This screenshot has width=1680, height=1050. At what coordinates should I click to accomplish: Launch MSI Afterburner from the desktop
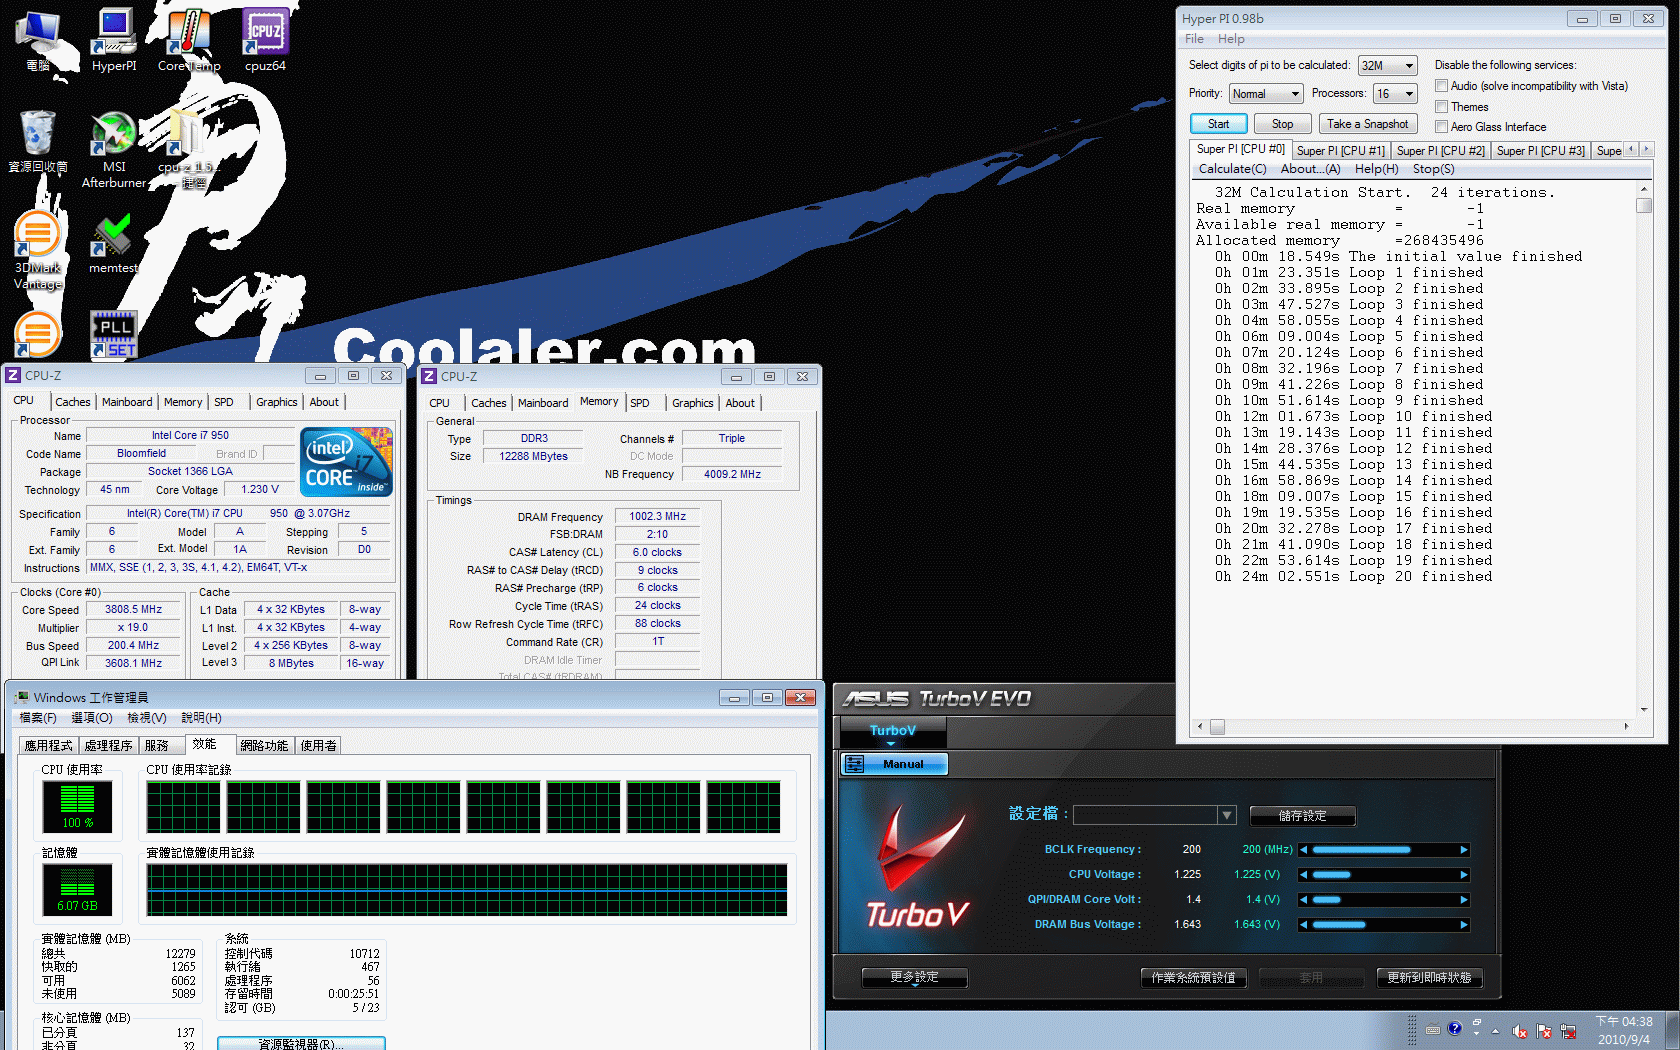(x=114, y=149)
